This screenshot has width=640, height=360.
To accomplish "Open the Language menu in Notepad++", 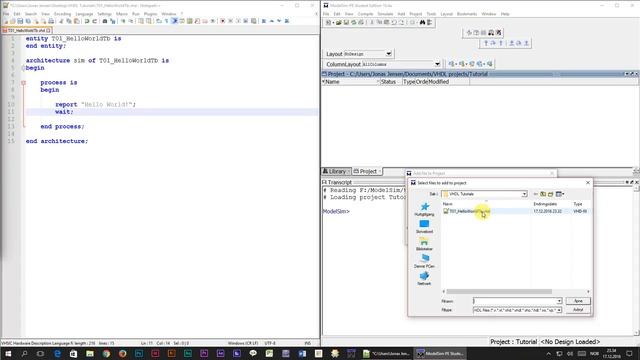I will click(x=84, y=14).
